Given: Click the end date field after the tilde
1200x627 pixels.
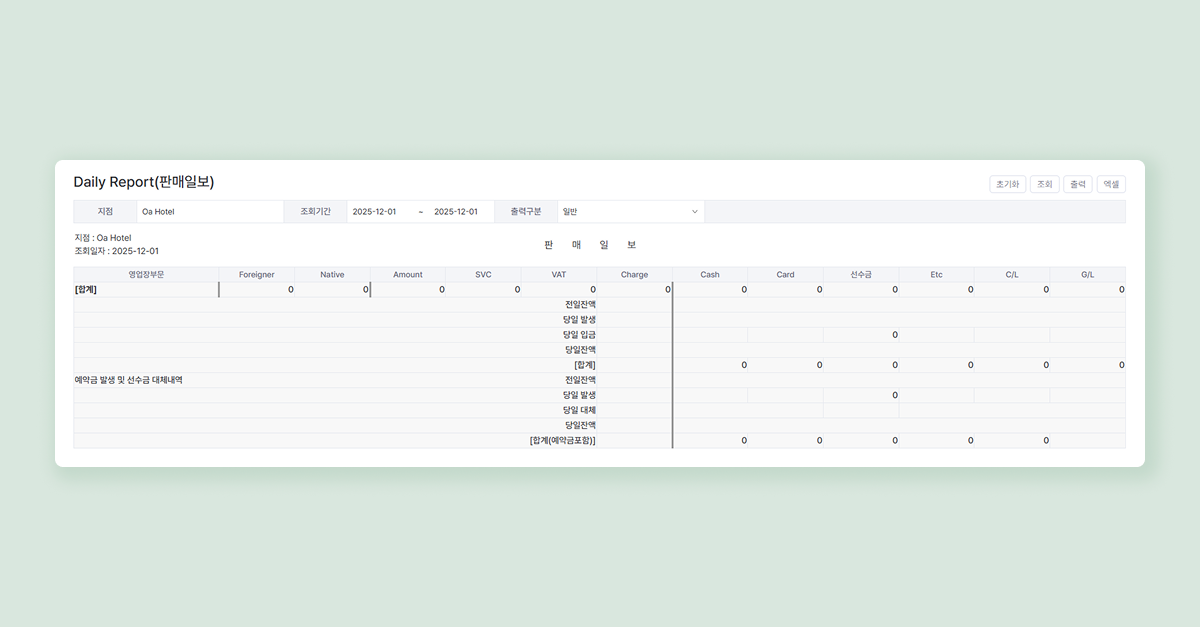Looking at the screenshot, I should point(456,212).
